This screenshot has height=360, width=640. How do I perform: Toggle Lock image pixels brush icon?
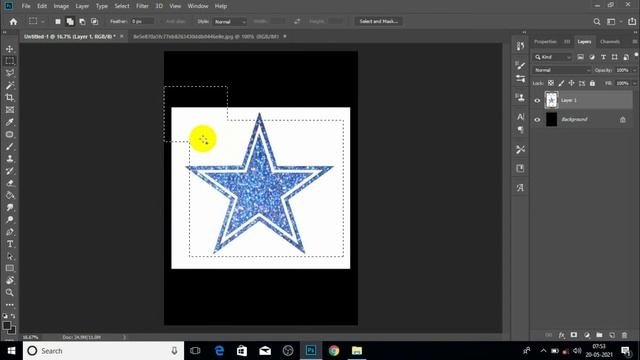pyautogui.click(x=561, y=83)
